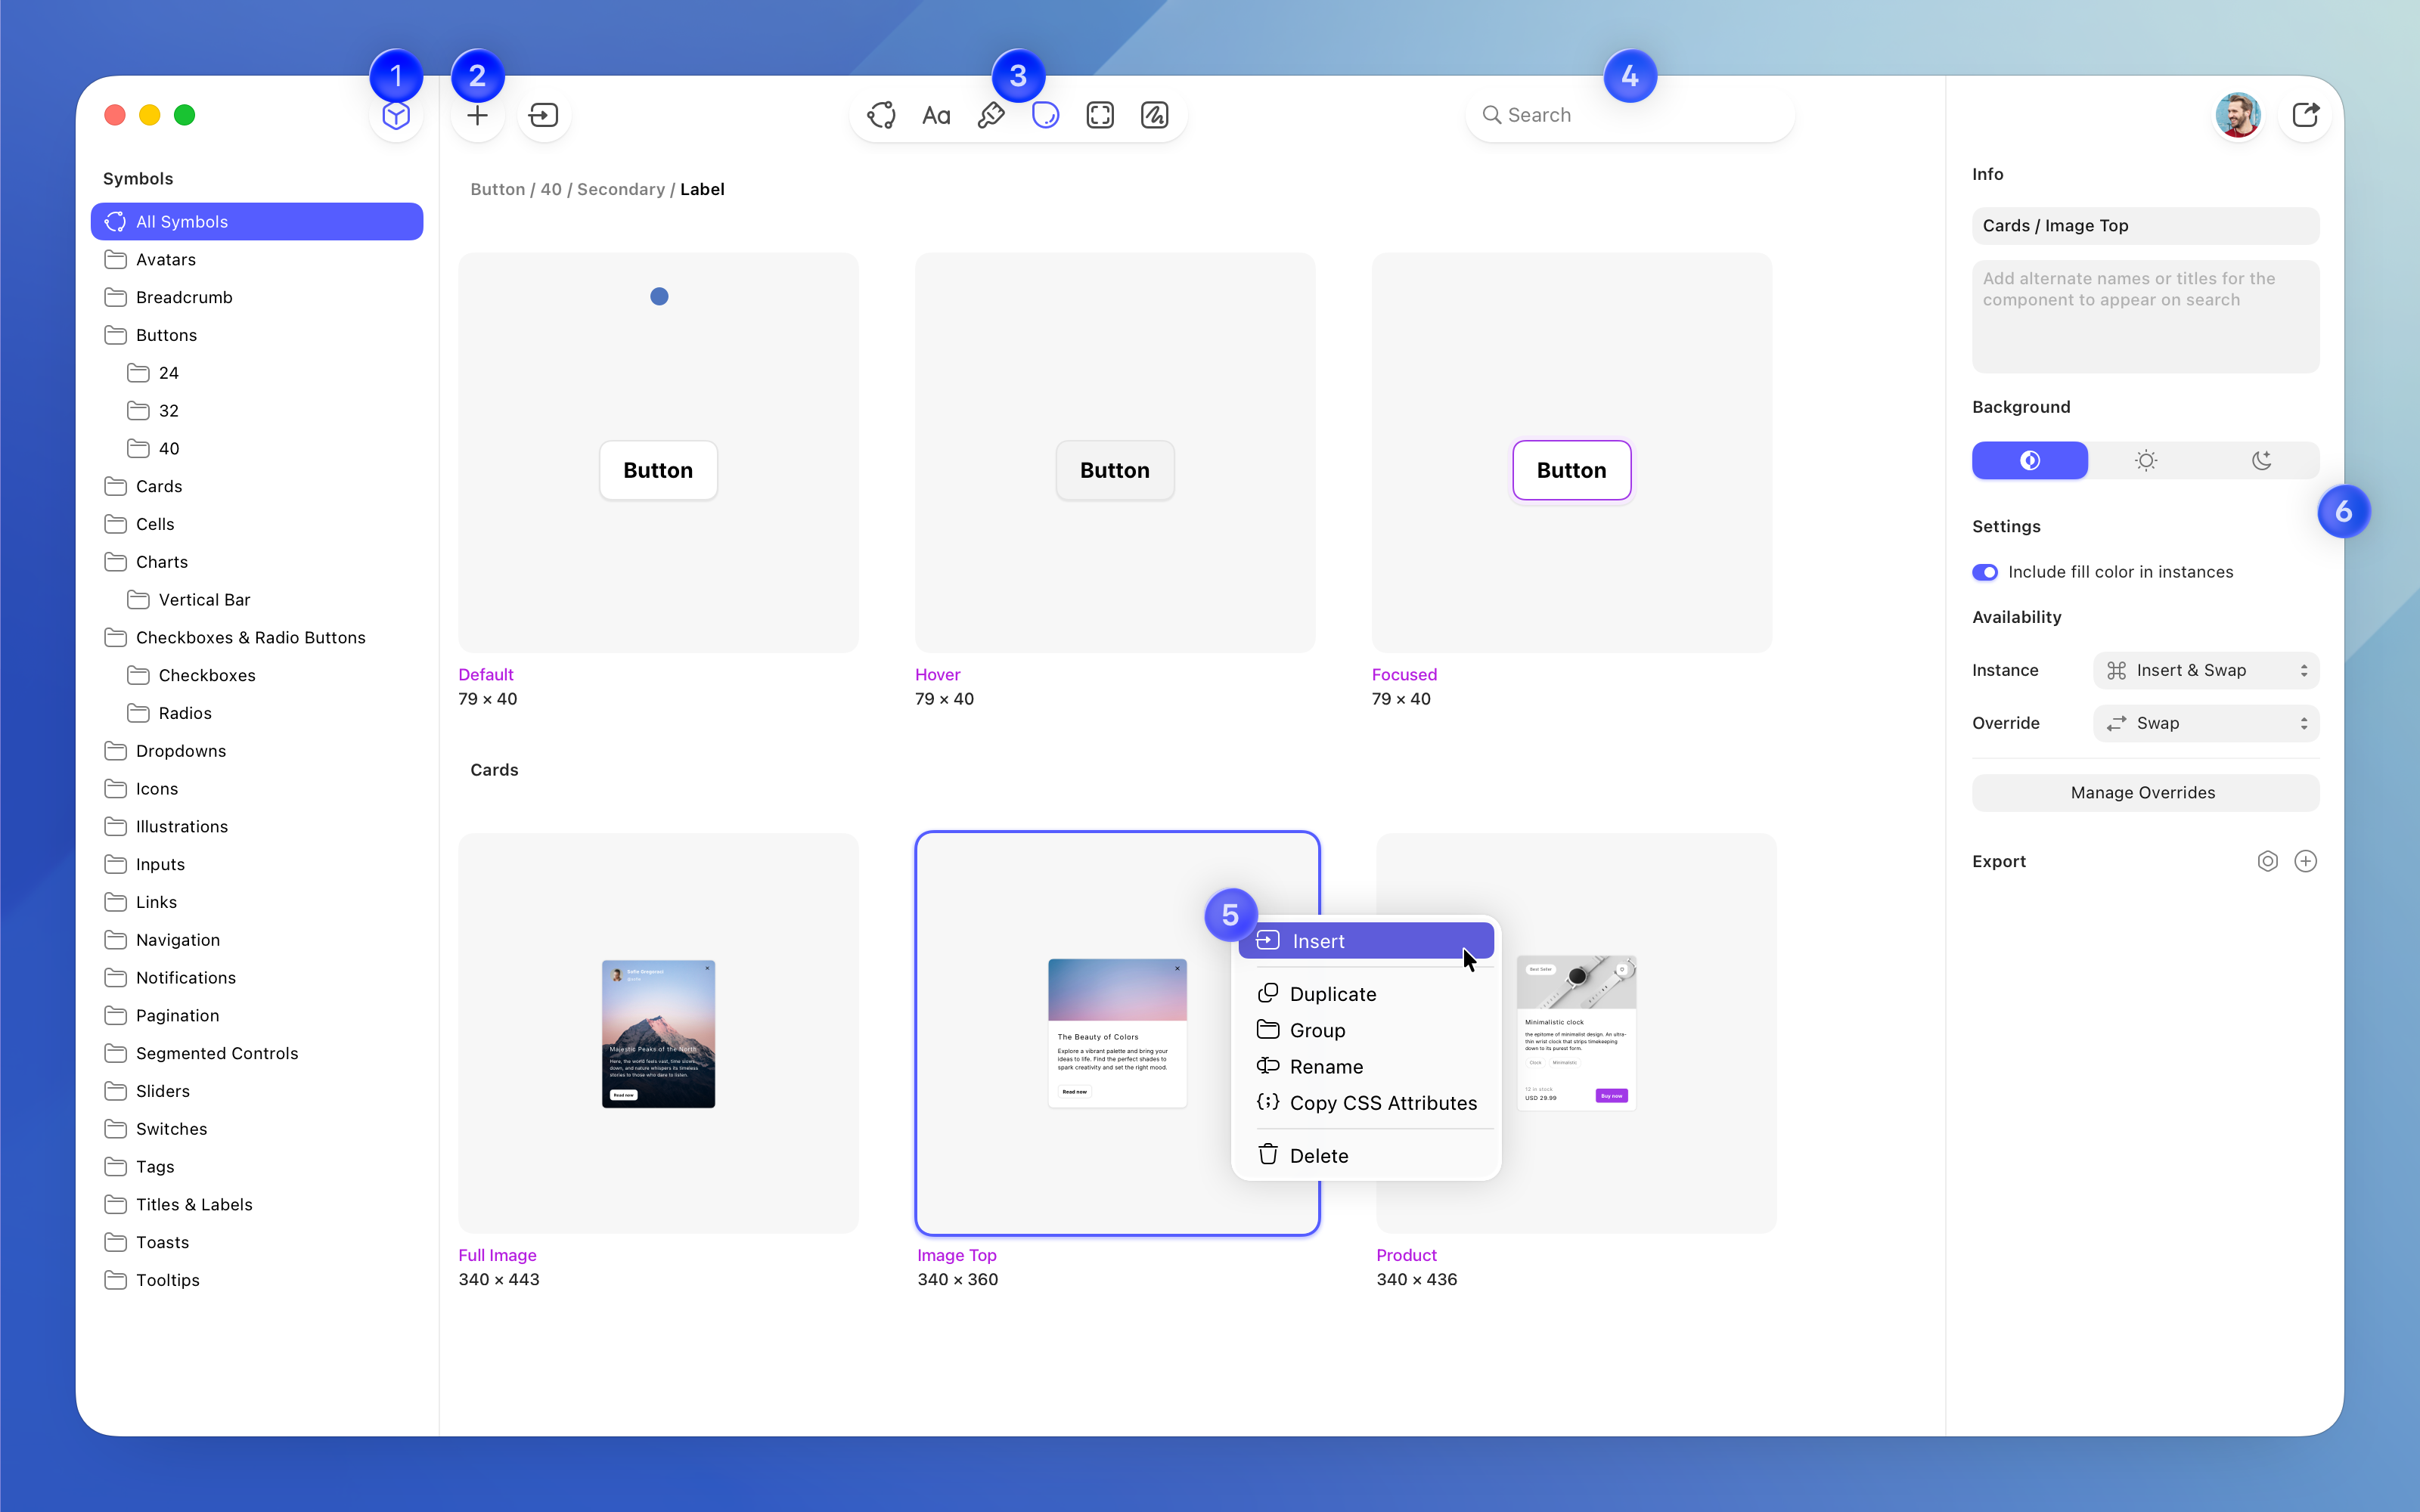The image size is (2420, 1512).
Task: Click the Insert toolbar icon next to plus
Action: pos(543,116)
